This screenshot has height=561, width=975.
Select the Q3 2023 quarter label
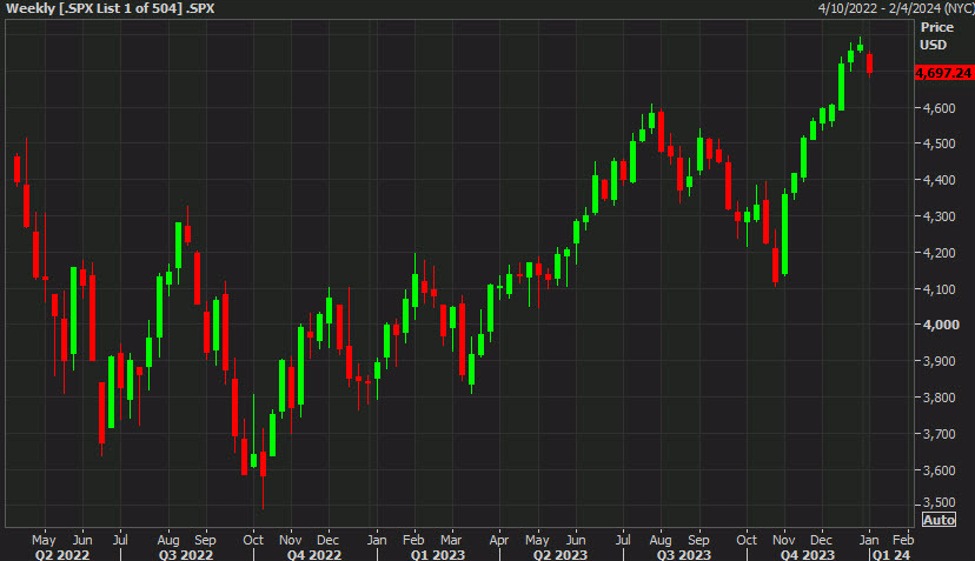point(684,553)
